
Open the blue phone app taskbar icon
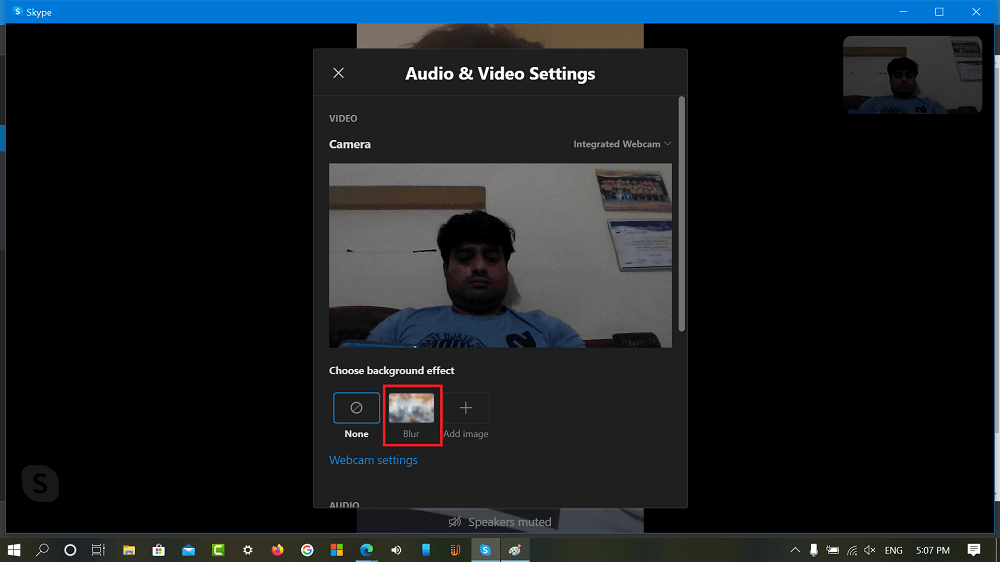point(426,550)
